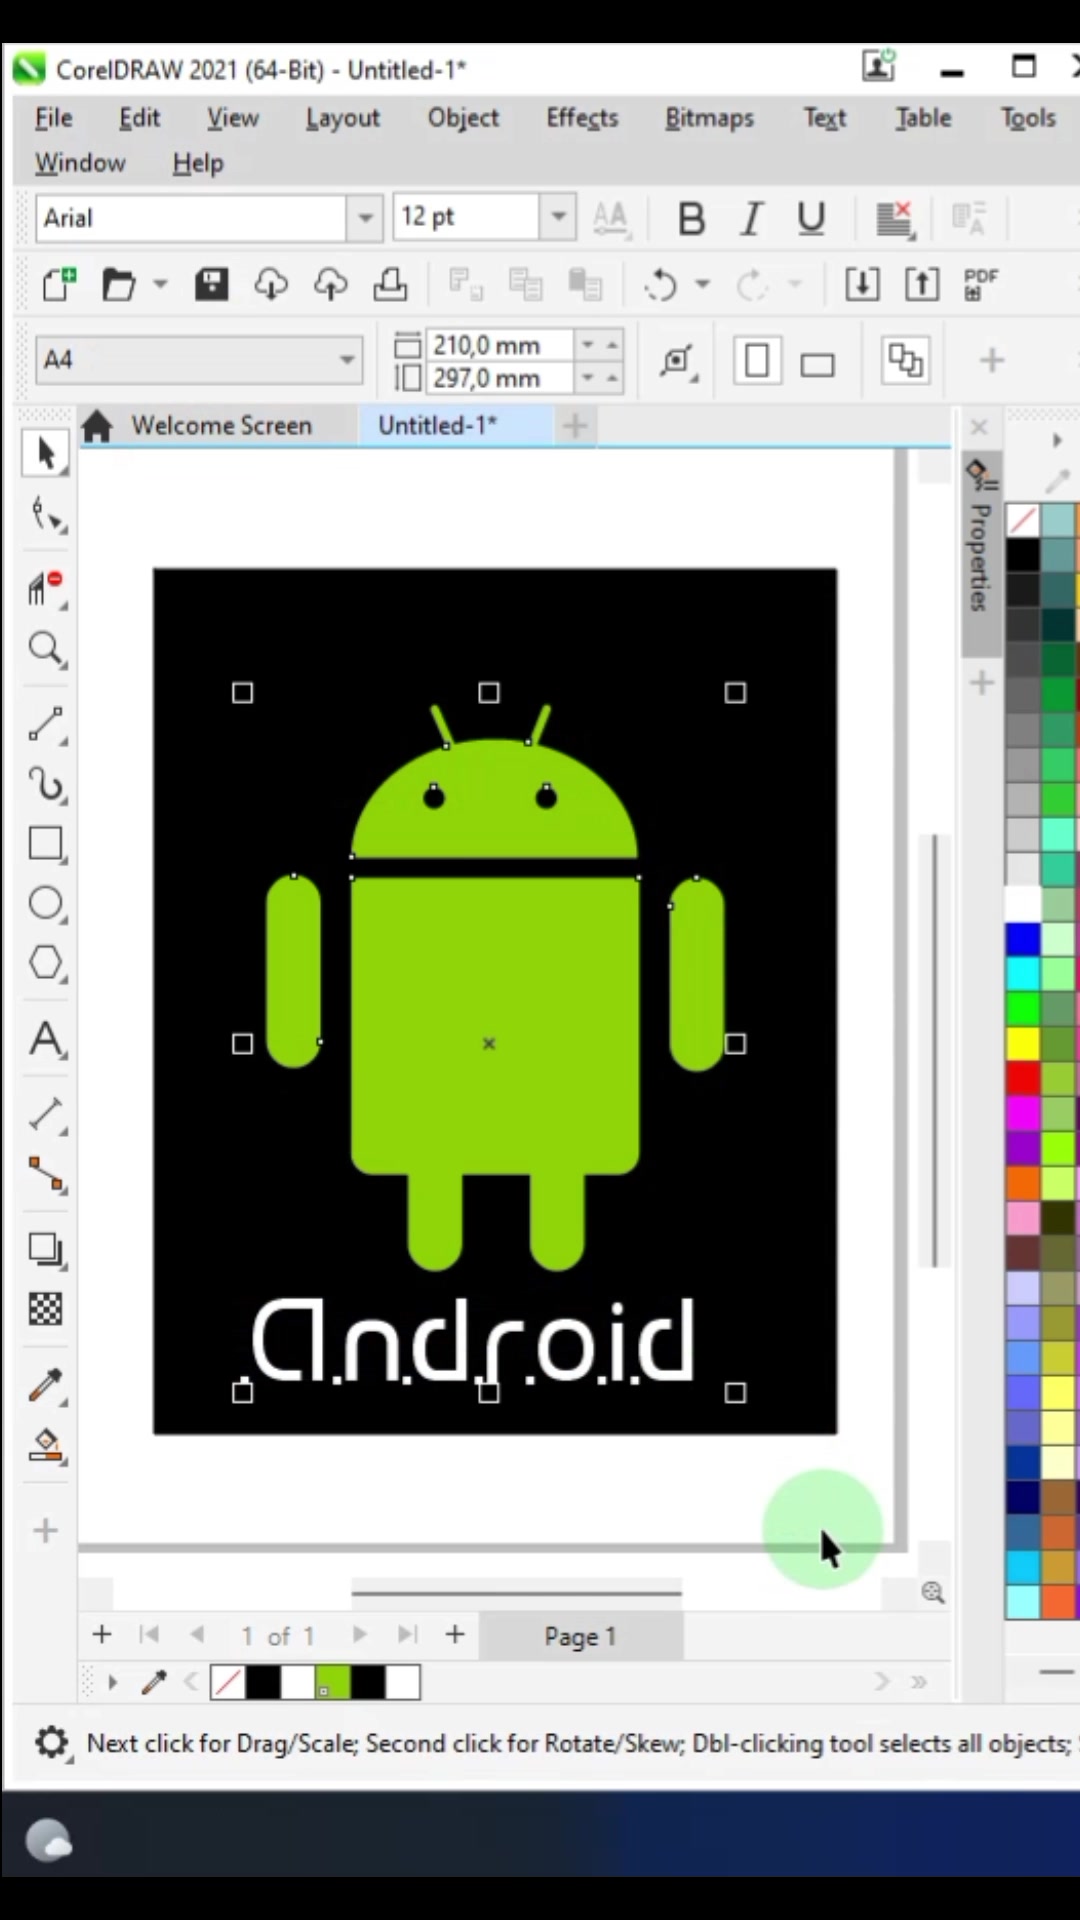The image size is (1080, 1920).
Task: Click the cloud upload icon
Action: [331, 285]
